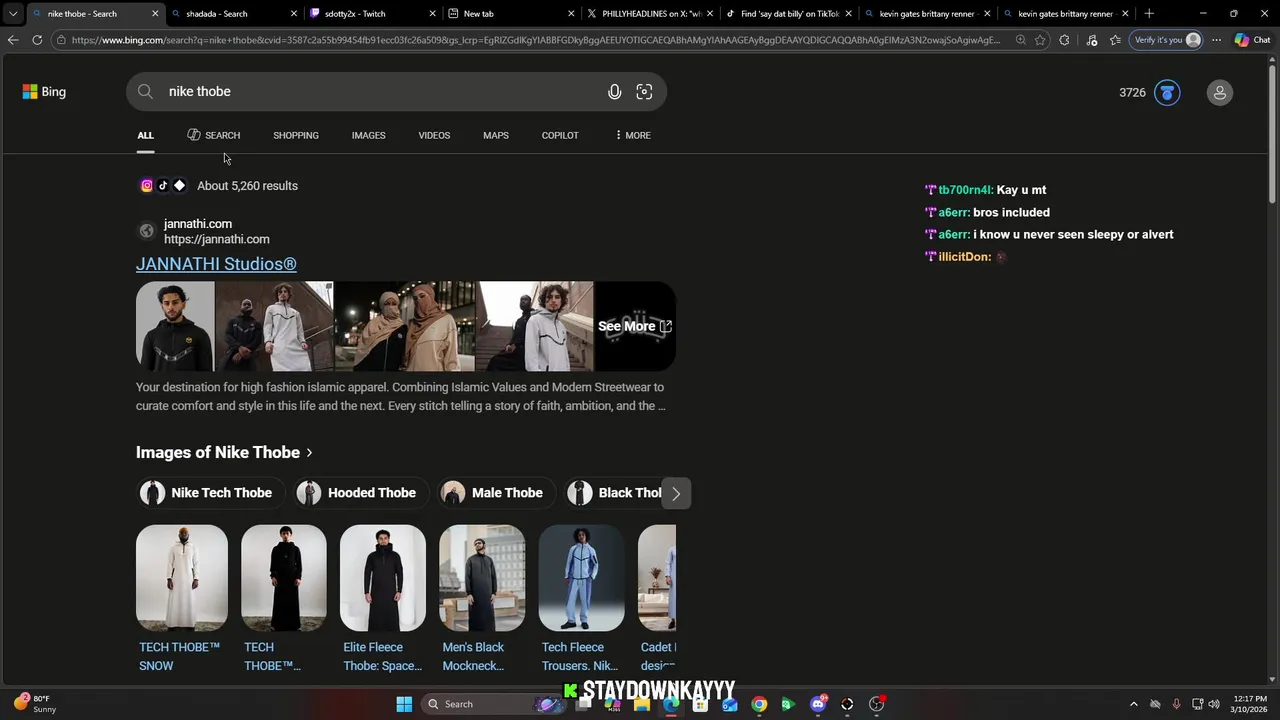Open the volume speaker tray icon
This screenshot has width=1280, height=720.
click(1214, 704)
